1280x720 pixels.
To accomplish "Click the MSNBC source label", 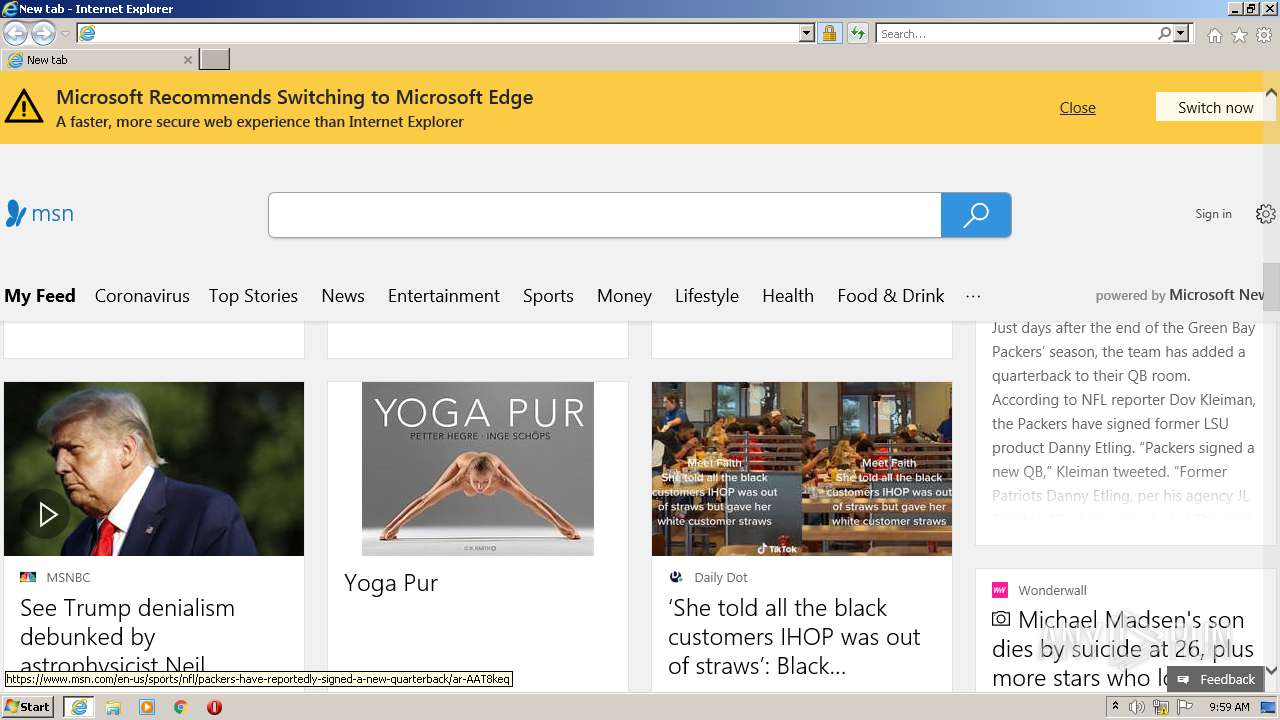I will coord(68,577).
